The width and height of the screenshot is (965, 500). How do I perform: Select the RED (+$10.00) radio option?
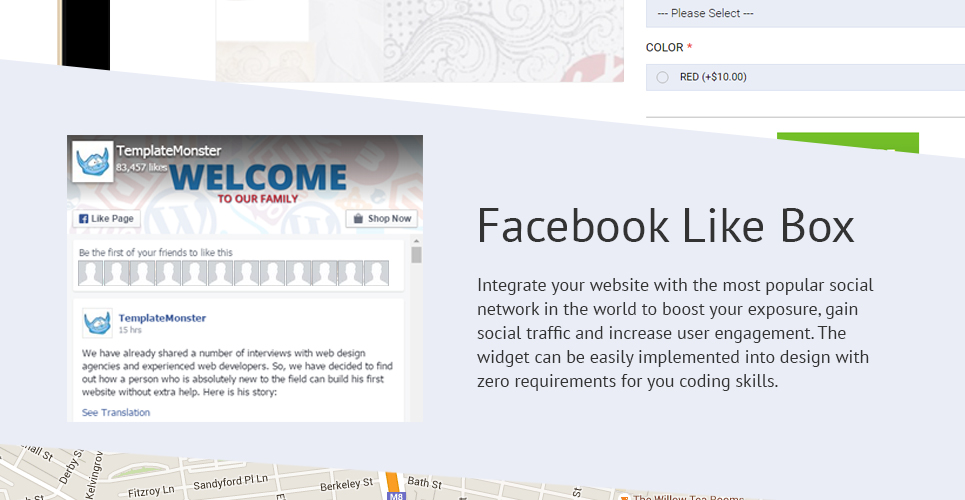662,78
